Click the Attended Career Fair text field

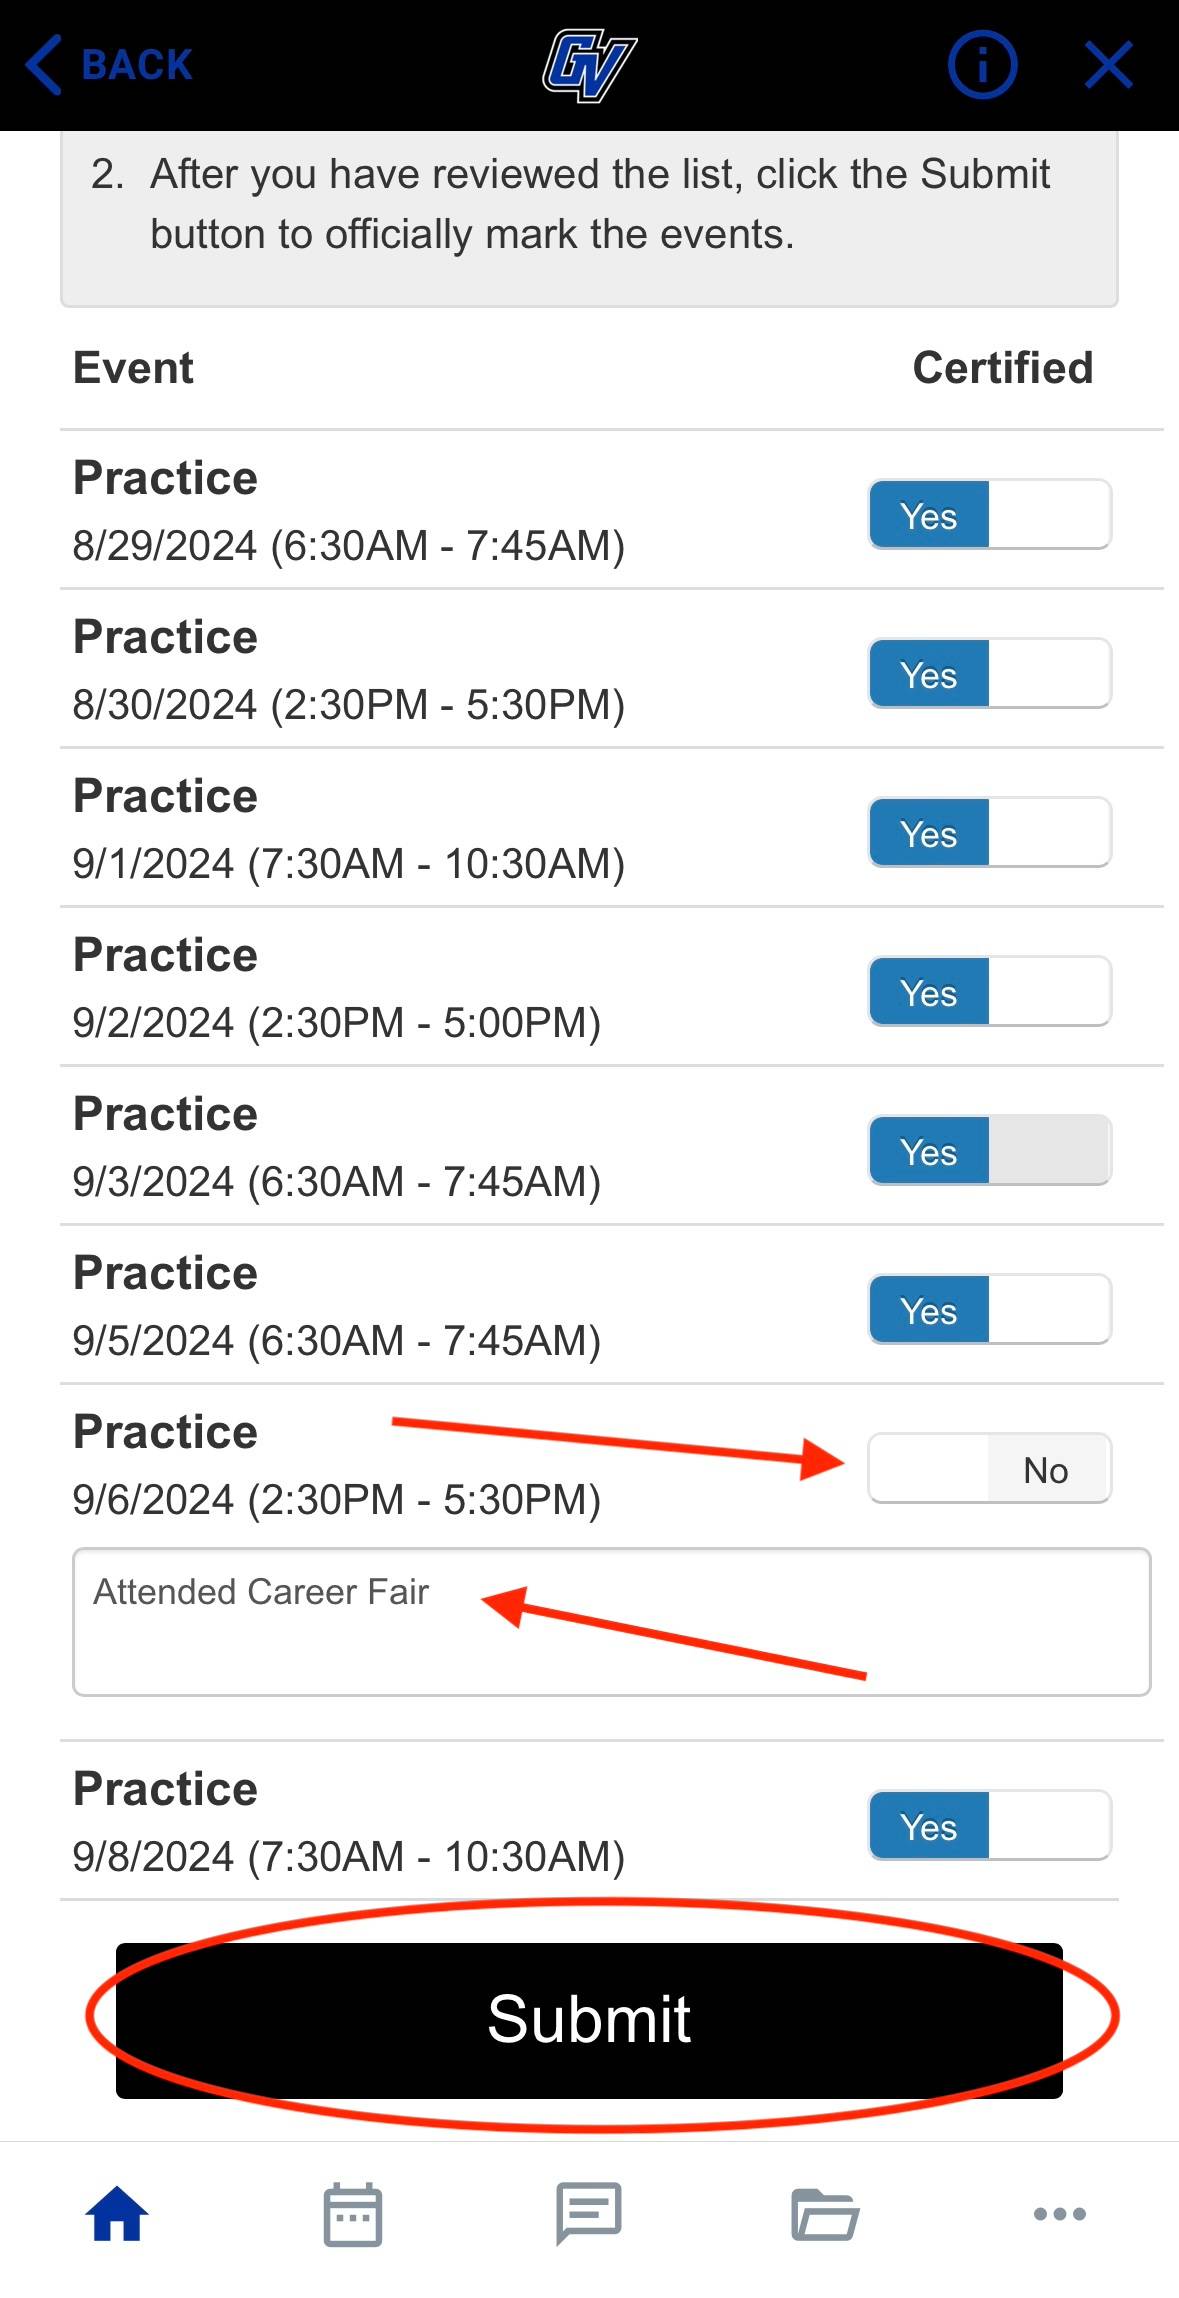(x=611, y=1622)
